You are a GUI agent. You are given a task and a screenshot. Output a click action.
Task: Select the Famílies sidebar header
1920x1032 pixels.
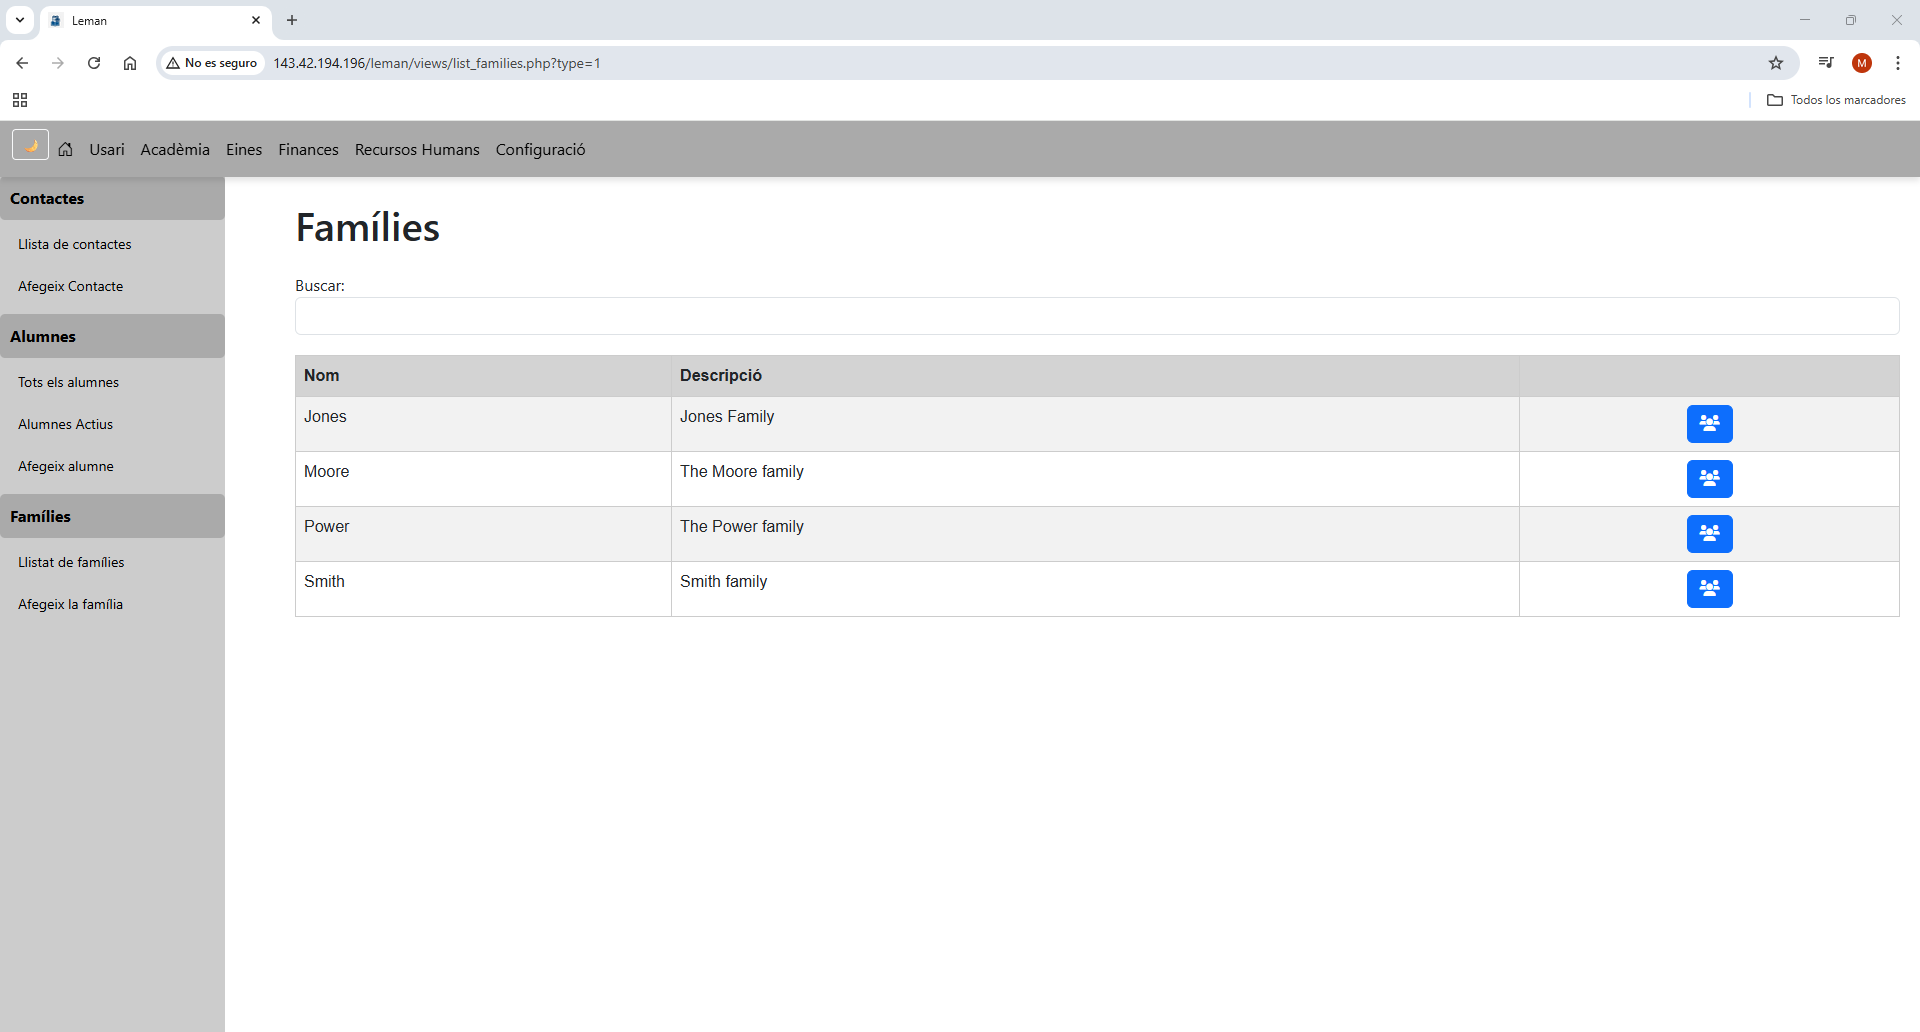pos(112,517)
